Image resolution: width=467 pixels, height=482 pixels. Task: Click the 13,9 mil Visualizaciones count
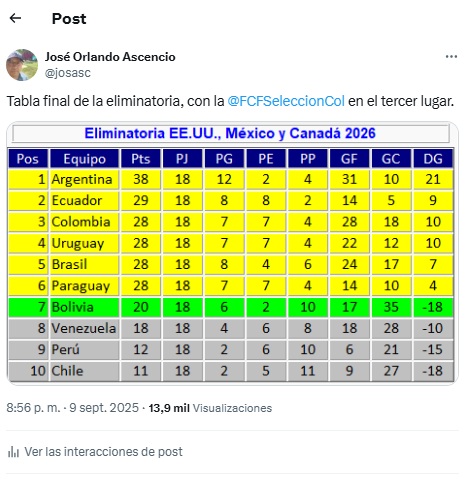click(210, 408)
